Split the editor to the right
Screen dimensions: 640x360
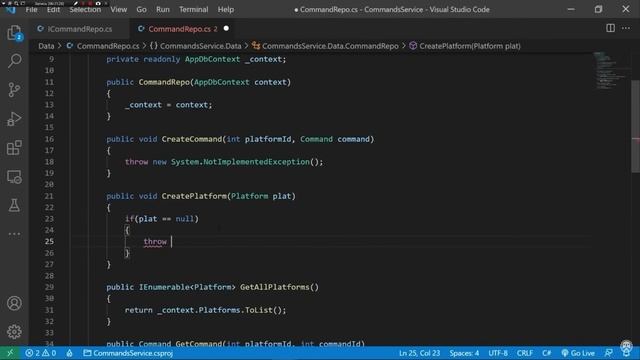[x=610, y=28]
